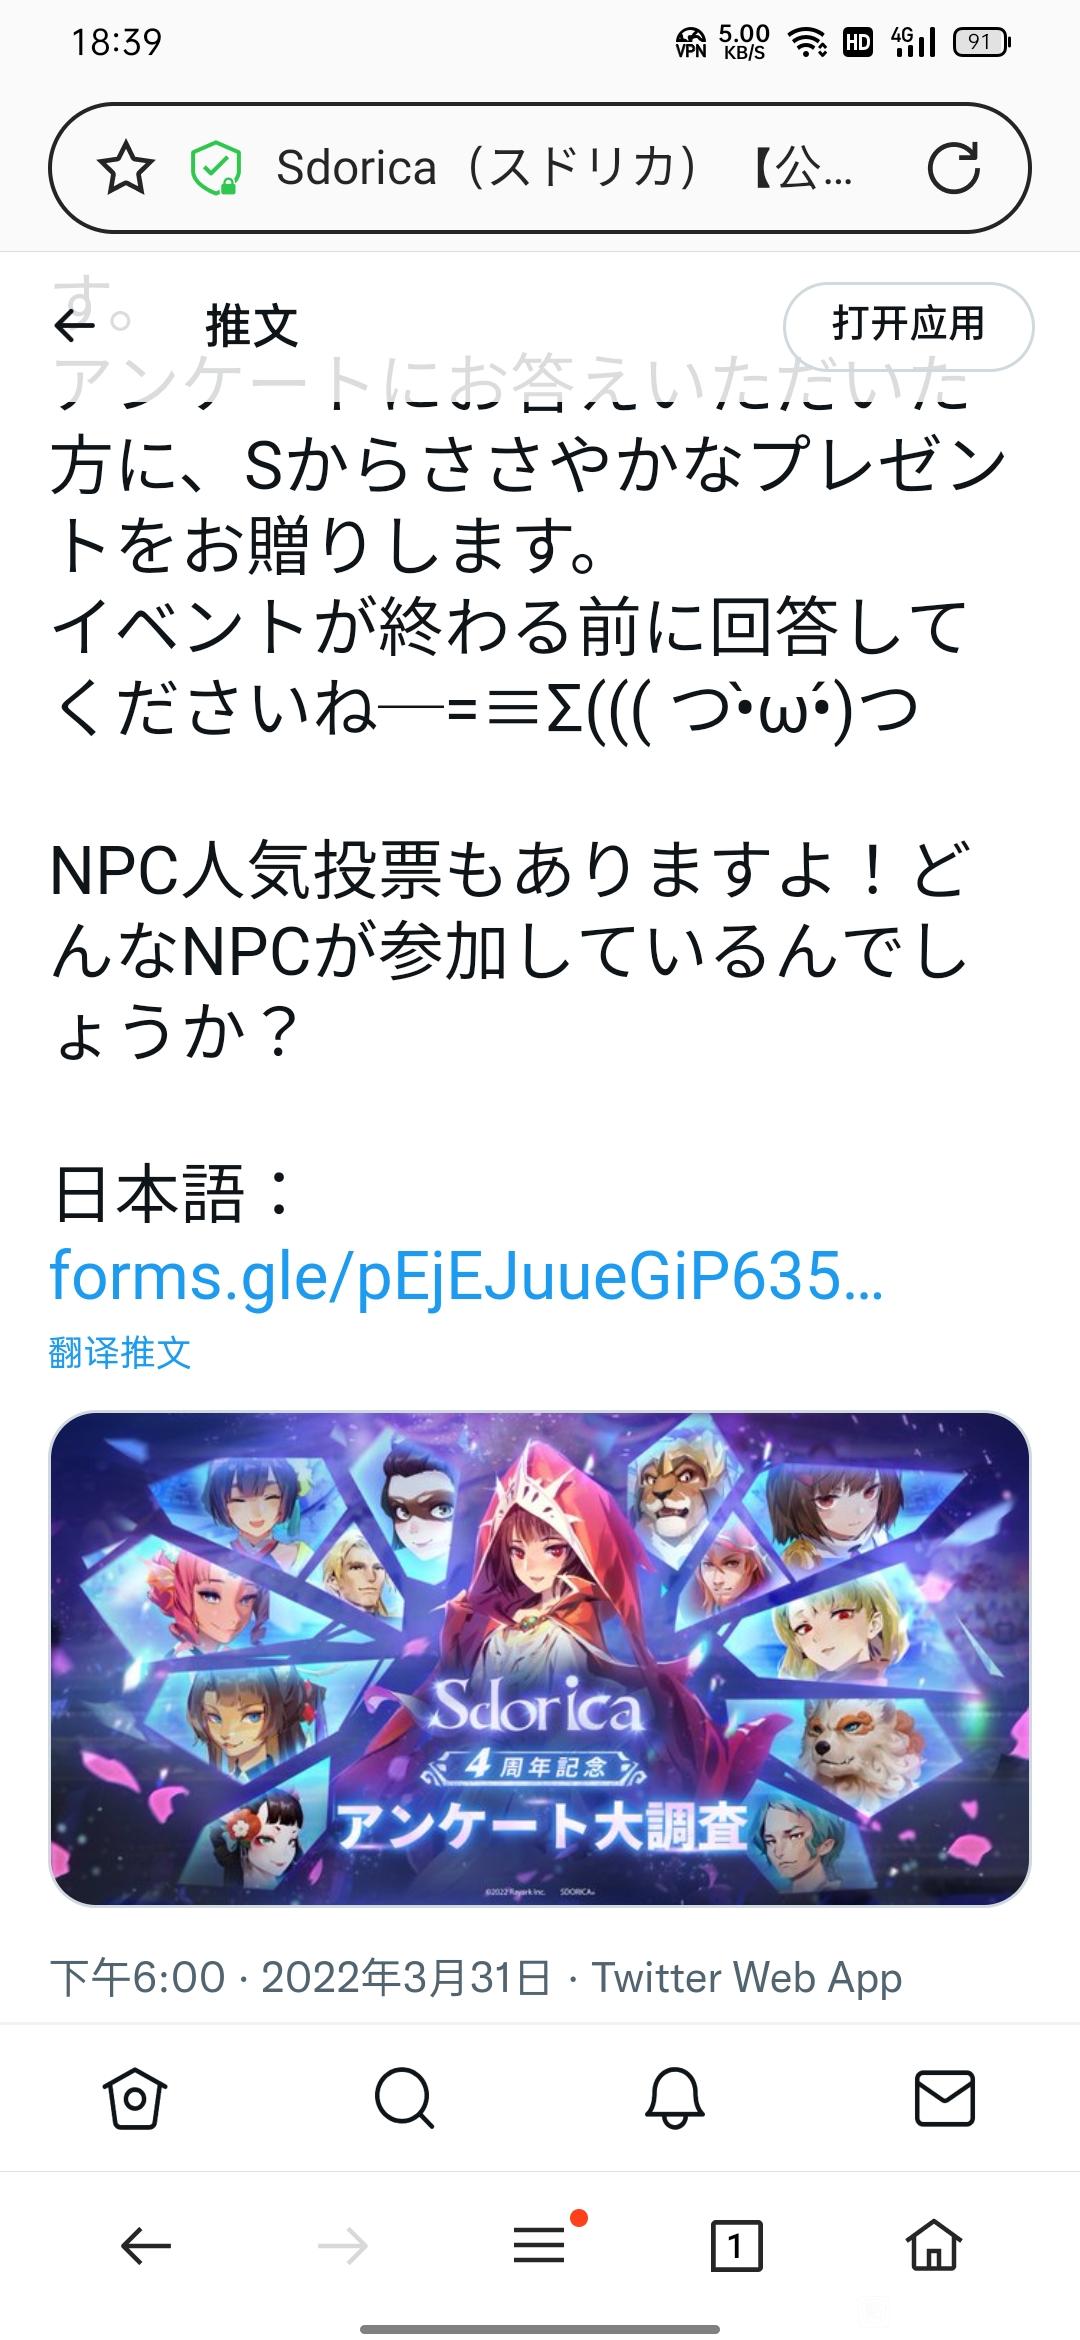Go to browser home page
The height and width of the screenshot is (2340, 1080).
(x=933, y=2246)
